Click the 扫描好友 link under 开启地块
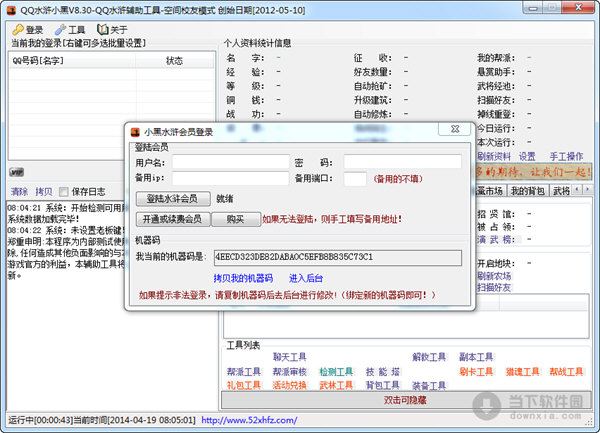600x433 pixels. coord(494,287)
